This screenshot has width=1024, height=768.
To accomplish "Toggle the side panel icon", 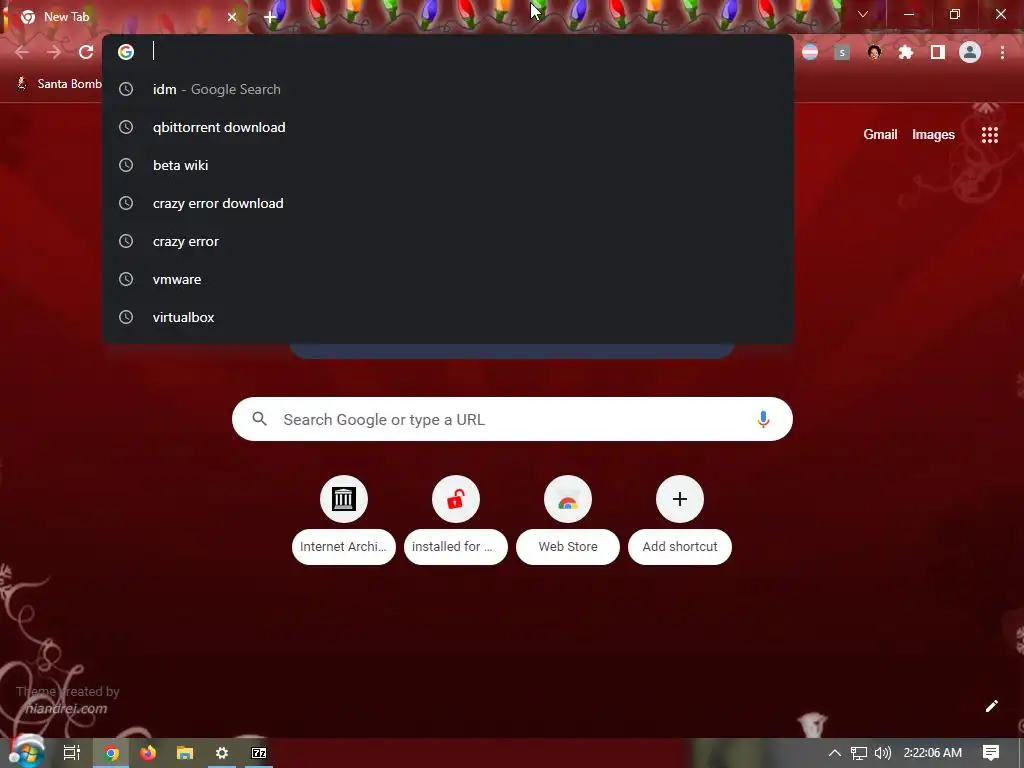I will point(938,52).
